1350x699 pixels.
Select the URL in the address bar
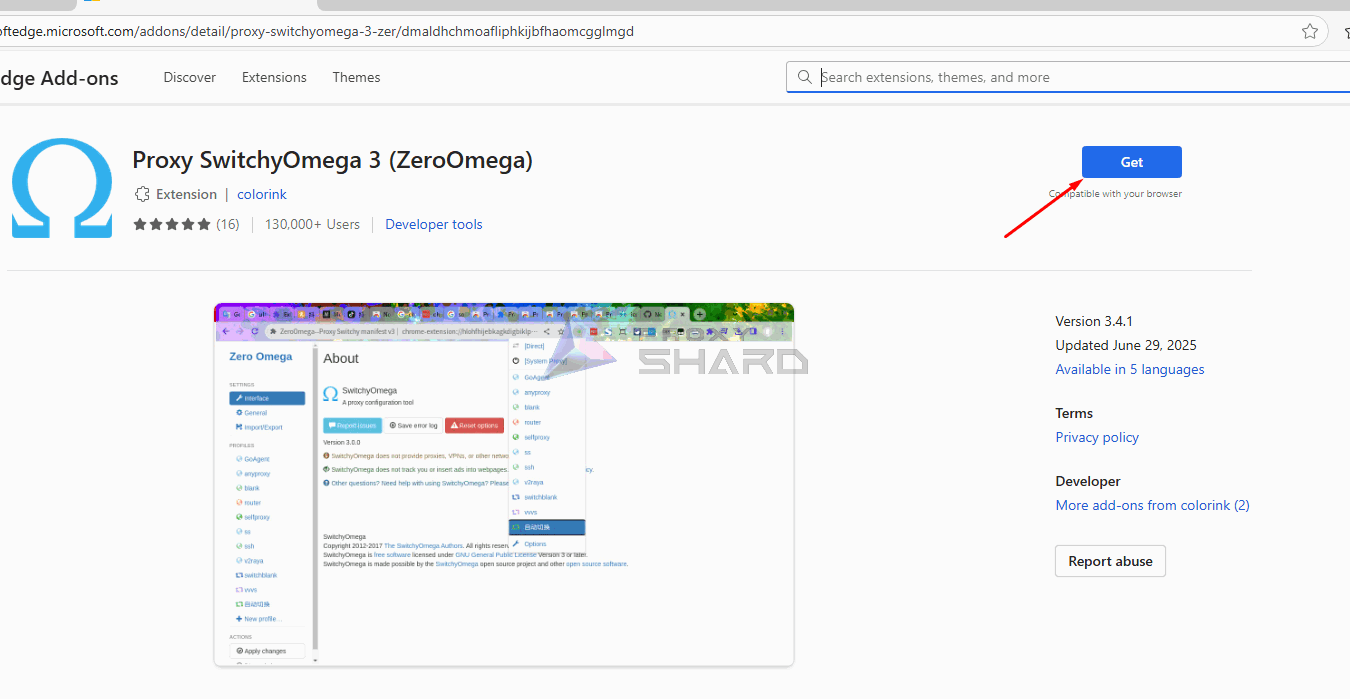point(320,31)
